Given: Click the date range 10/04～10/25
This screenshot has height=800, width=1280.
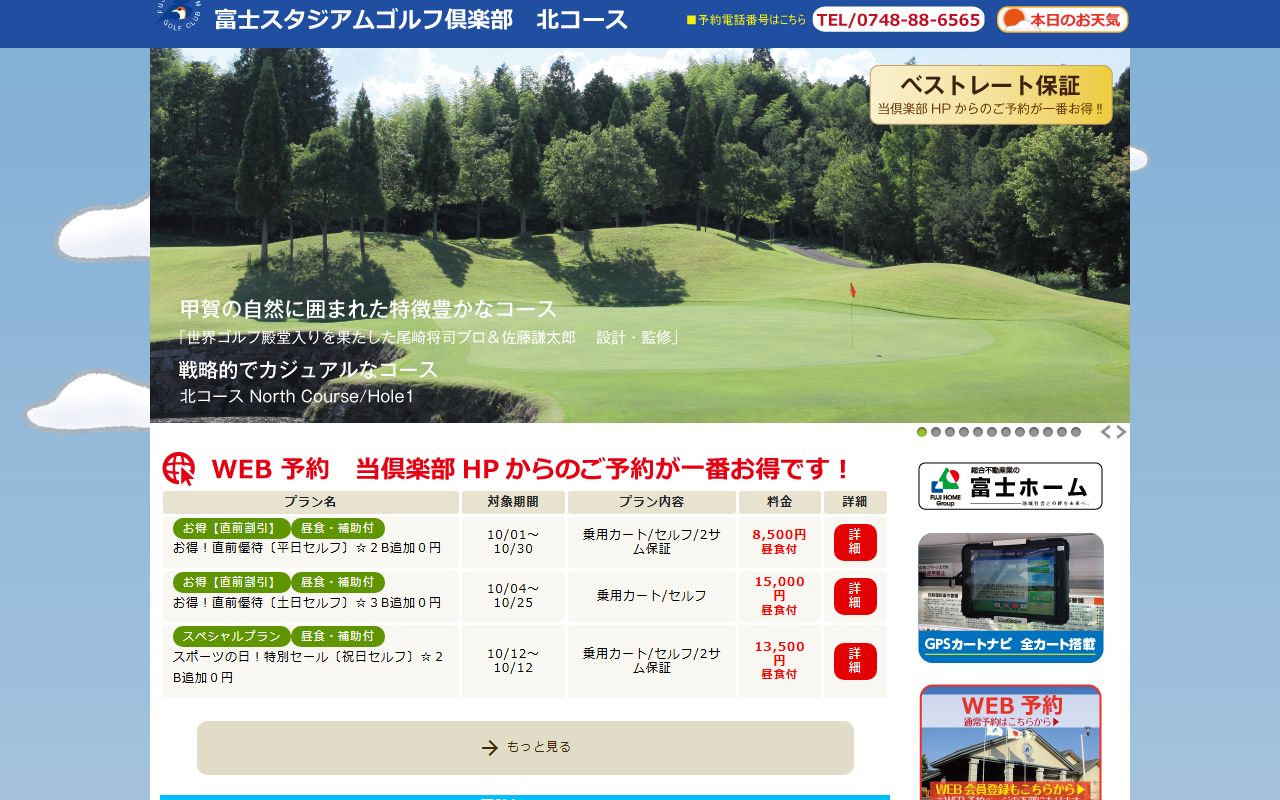Looking at the screenshot, I should click(x=513, y=596).
